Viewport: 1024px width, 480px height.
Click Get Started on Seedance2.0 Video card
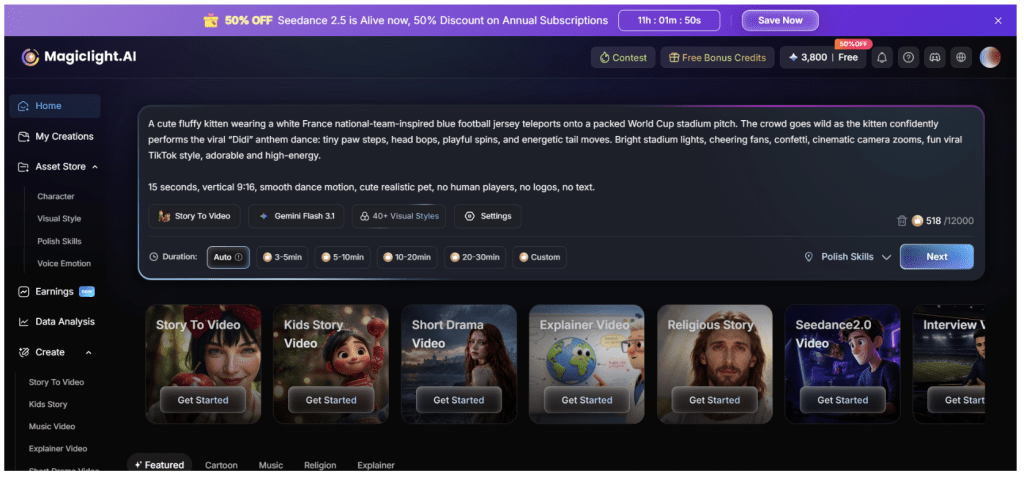[842, 400]
